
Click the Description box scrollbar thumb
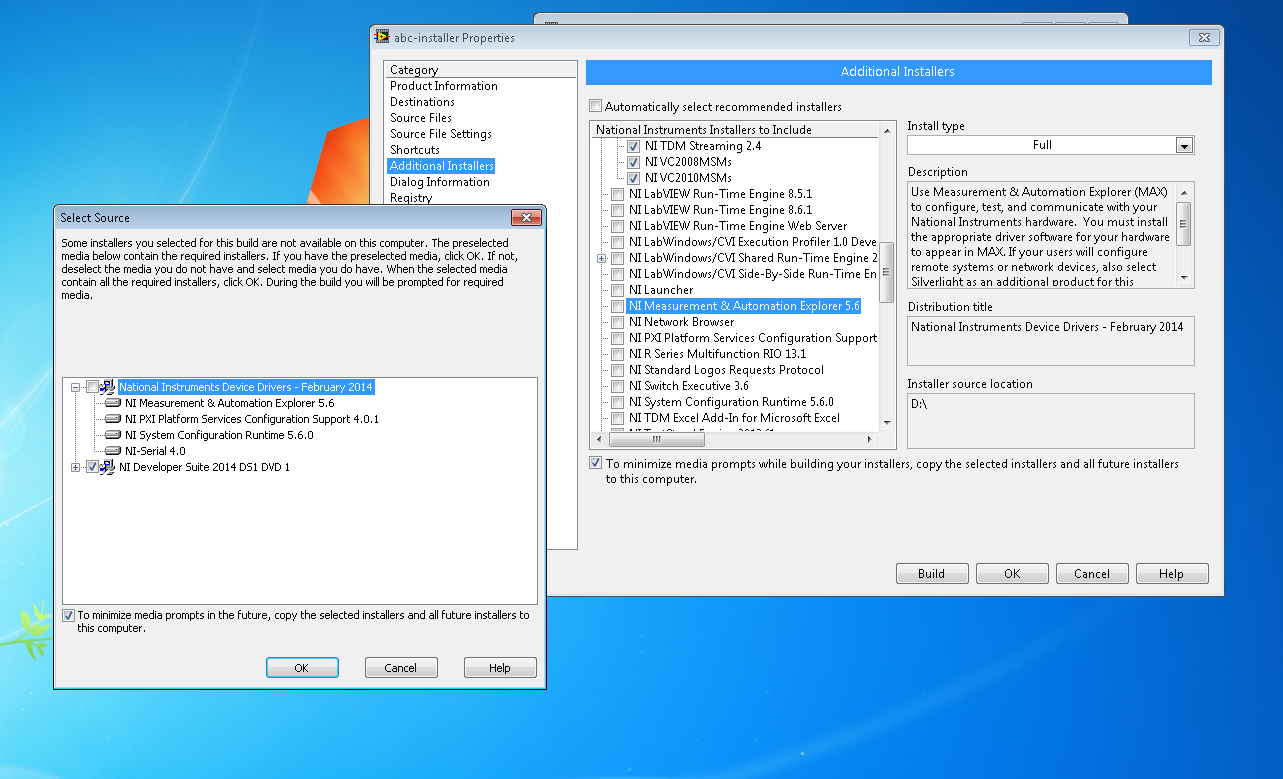tap(1185, 223)
